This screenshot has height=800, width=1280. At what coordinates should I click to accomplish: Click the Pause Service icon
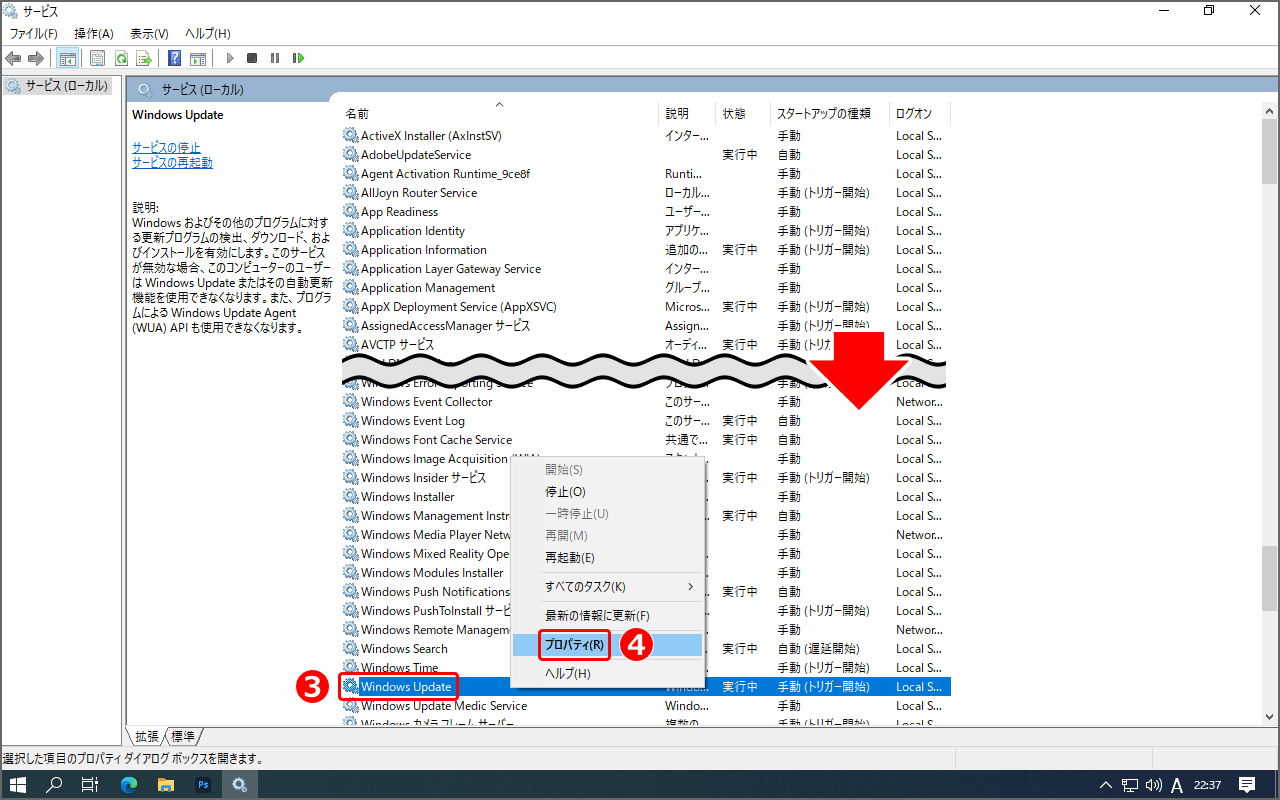[x=275, y=58]
